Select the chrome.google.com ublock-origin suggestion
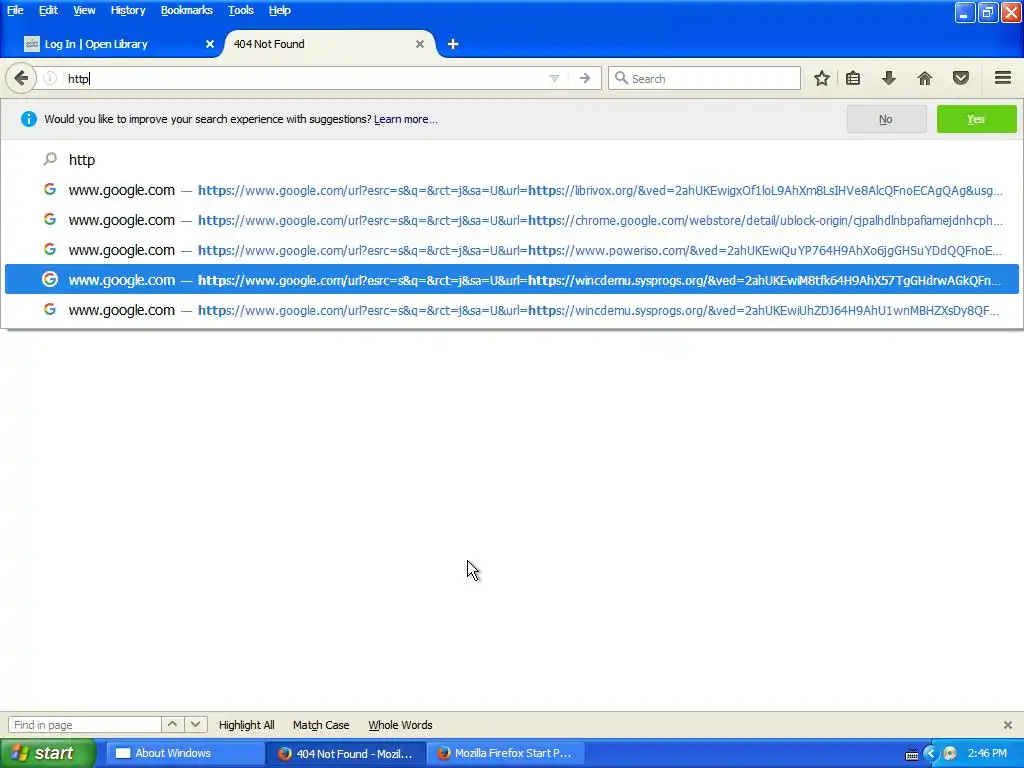The height and width of the screenshot is (768, 1024). pyautogui.click(x=512, y=220)
